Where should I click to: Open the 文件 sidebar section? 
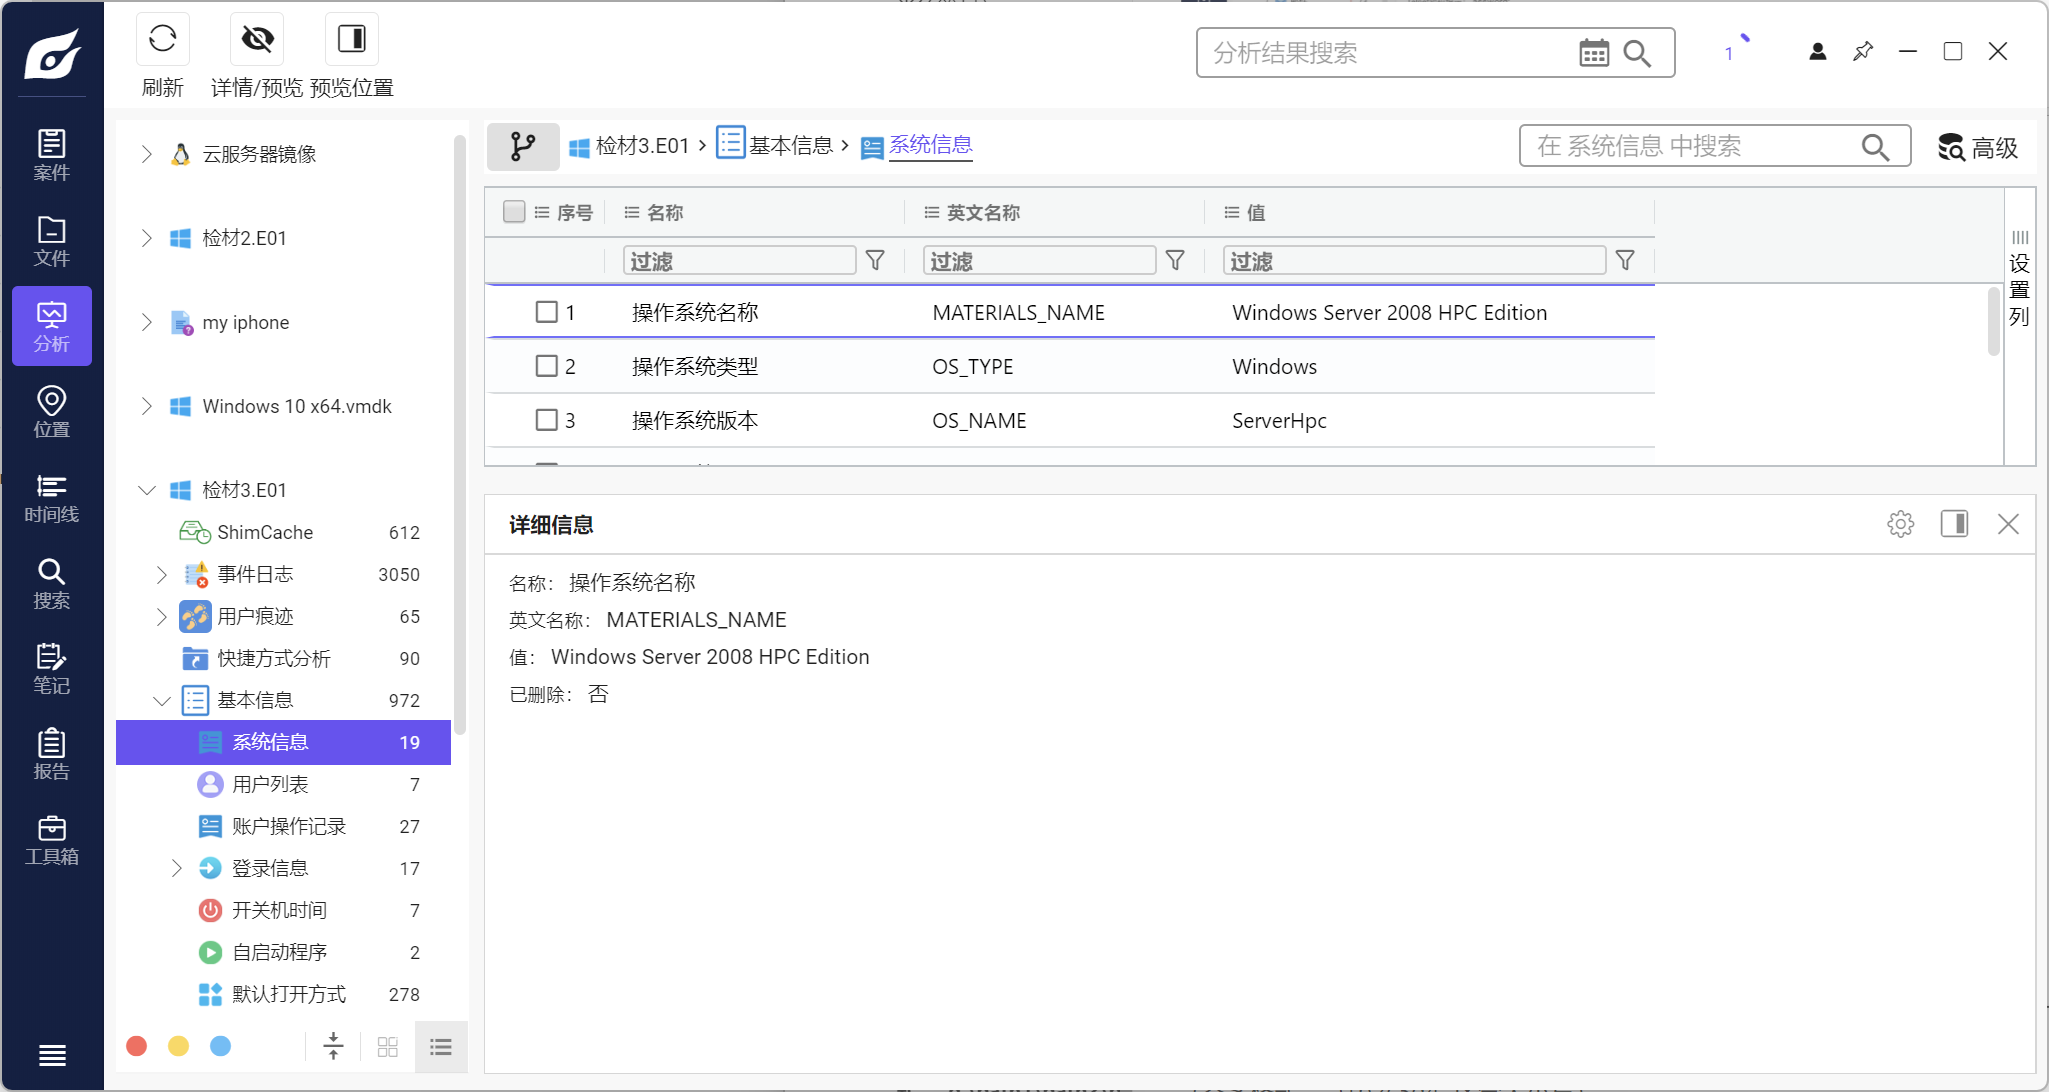[x=52, y=241]
